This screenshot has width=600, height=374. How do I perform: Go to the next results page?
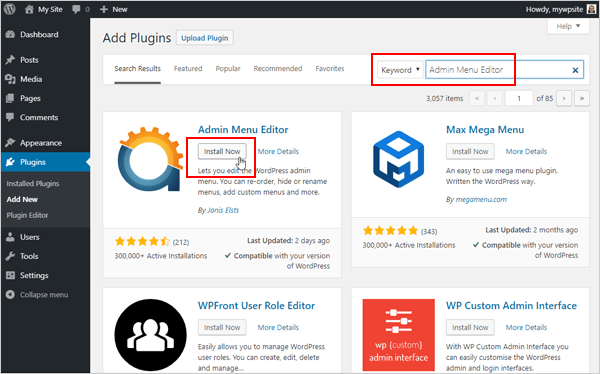coord(564,98)
